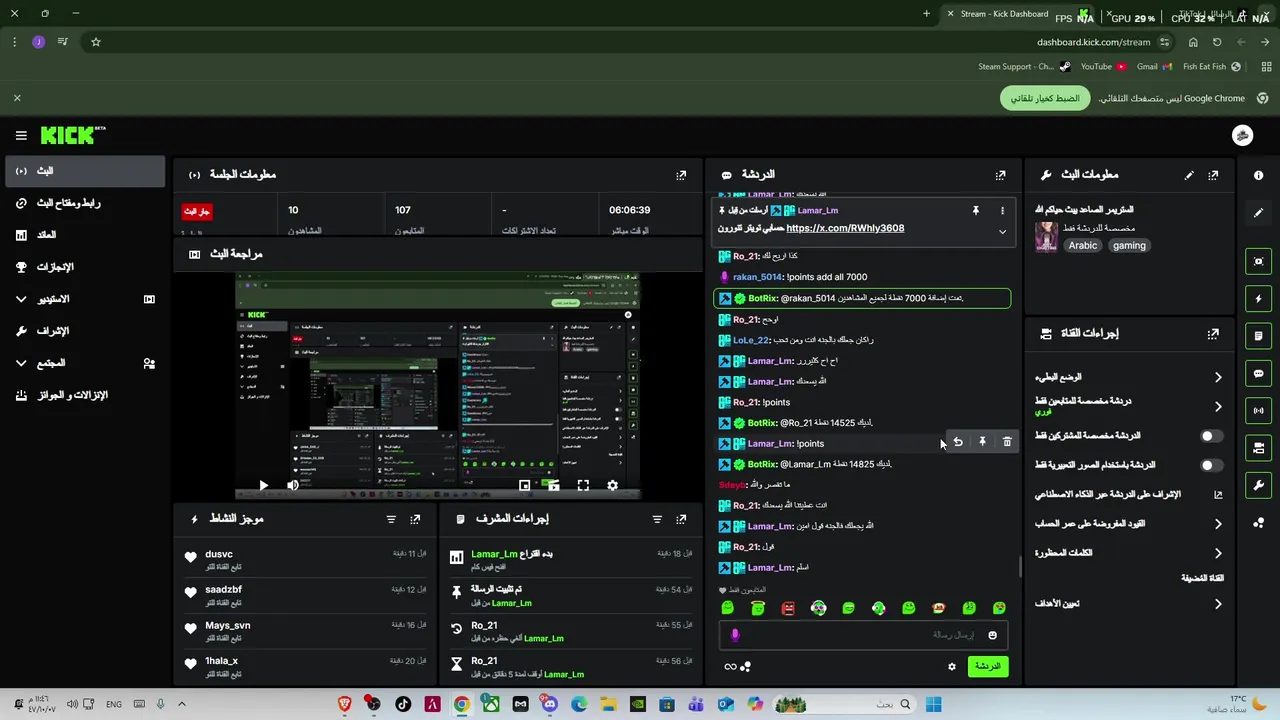
Task: Click the chat scrollbar thumb
Action: coord(1020,567)
